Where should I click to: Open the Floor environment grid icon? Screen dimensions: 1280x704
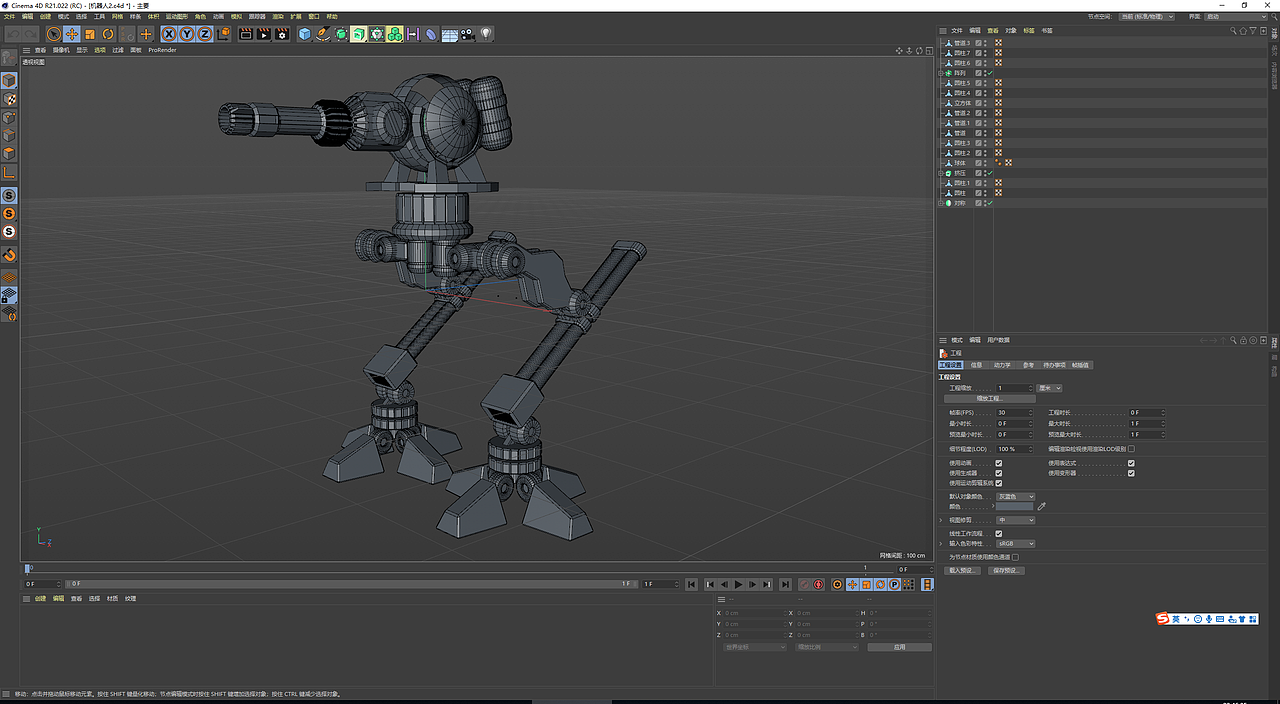pyautogui.click(x=449, y=34)
